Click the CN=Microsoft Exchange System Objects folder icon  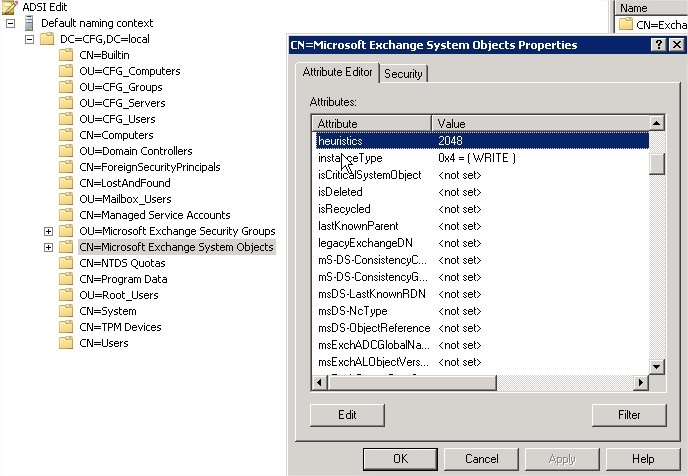click(66, 247)
